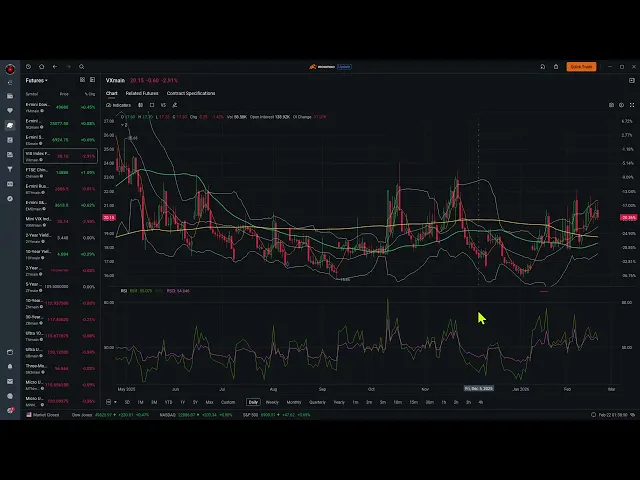Open the VS compare tool
The image size is (640, 480).
click(163, 105)
